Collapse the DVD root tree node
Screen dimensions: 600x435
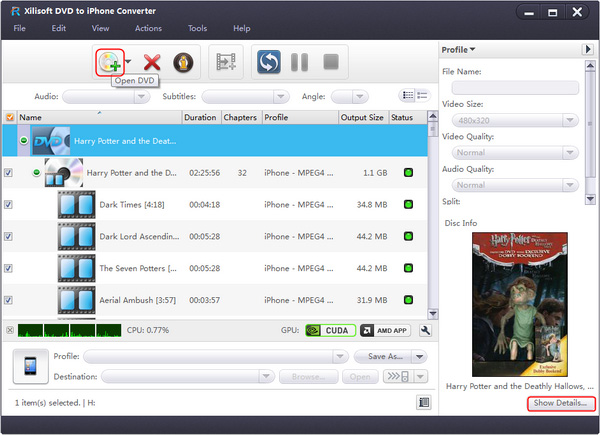click(x=24, y=140)
